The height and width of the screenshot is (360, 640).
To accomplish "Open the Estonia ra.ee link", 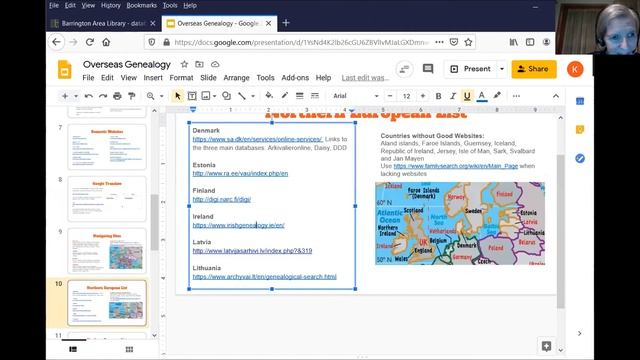I will [x=240, y=173].
